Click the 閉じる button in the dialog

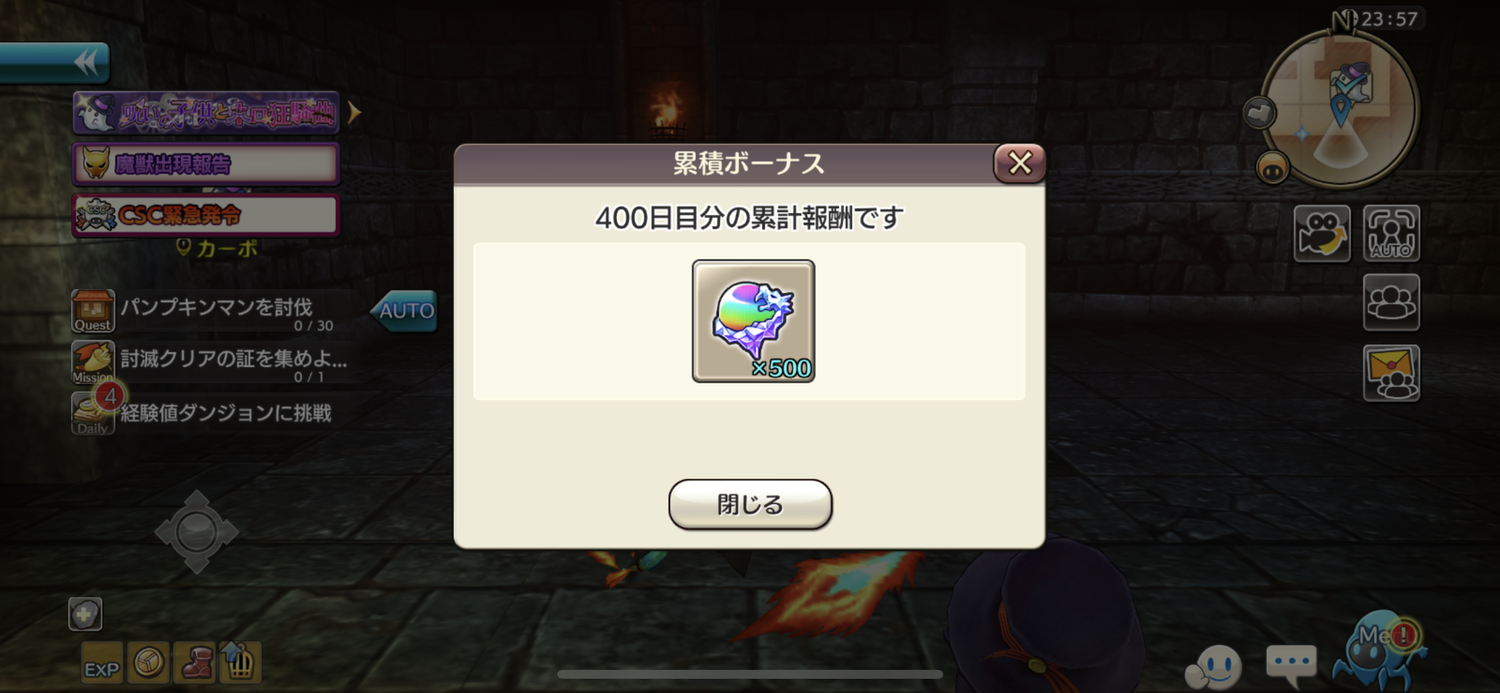click(750, 504)
